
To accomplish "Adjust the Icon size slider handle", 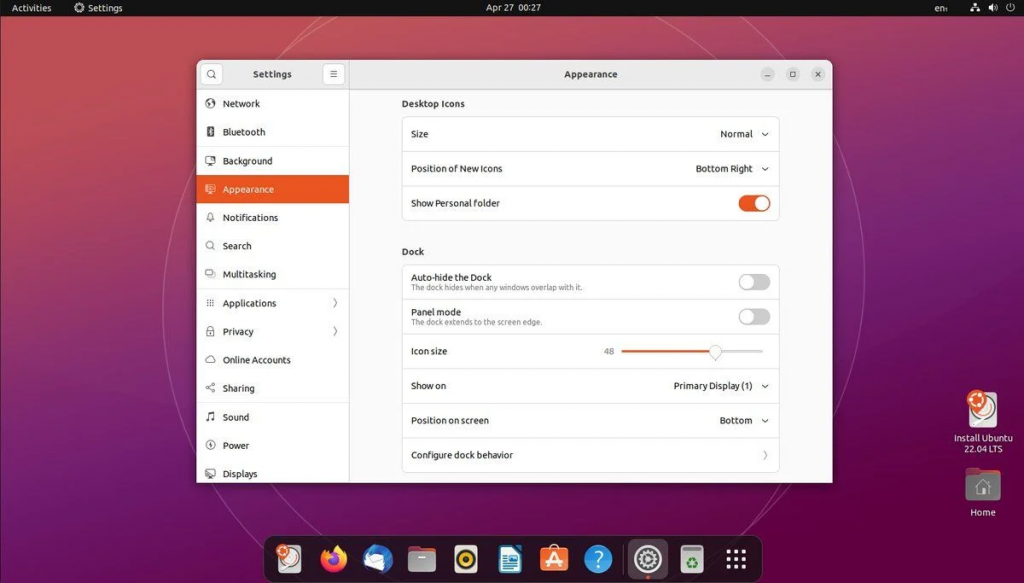I will pos(715,352).
